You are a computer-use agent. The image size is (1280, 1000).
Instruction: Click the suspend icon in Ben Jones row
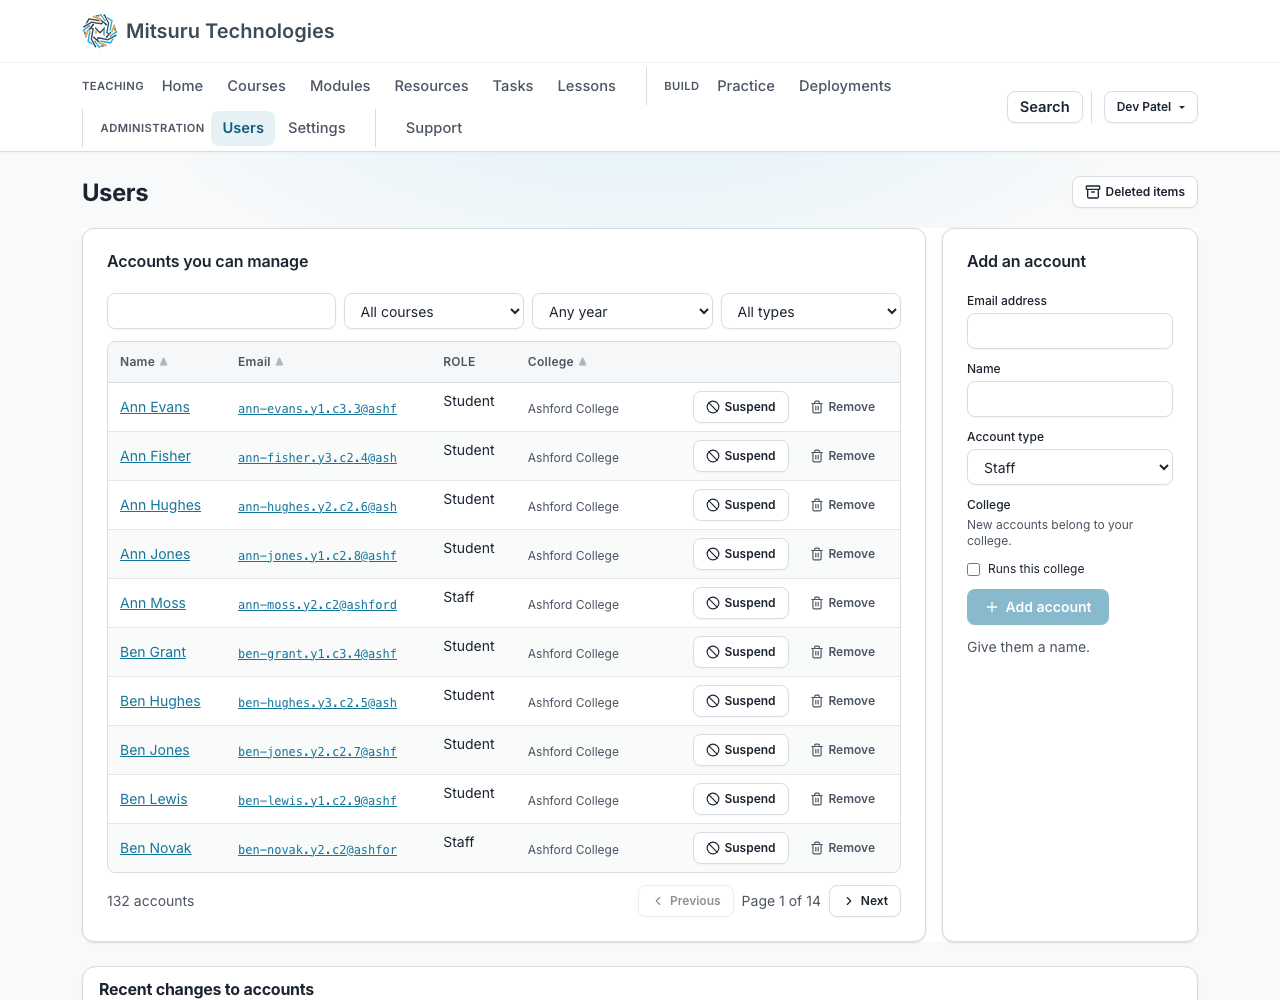pyautogui.click(x=713, y=750)
